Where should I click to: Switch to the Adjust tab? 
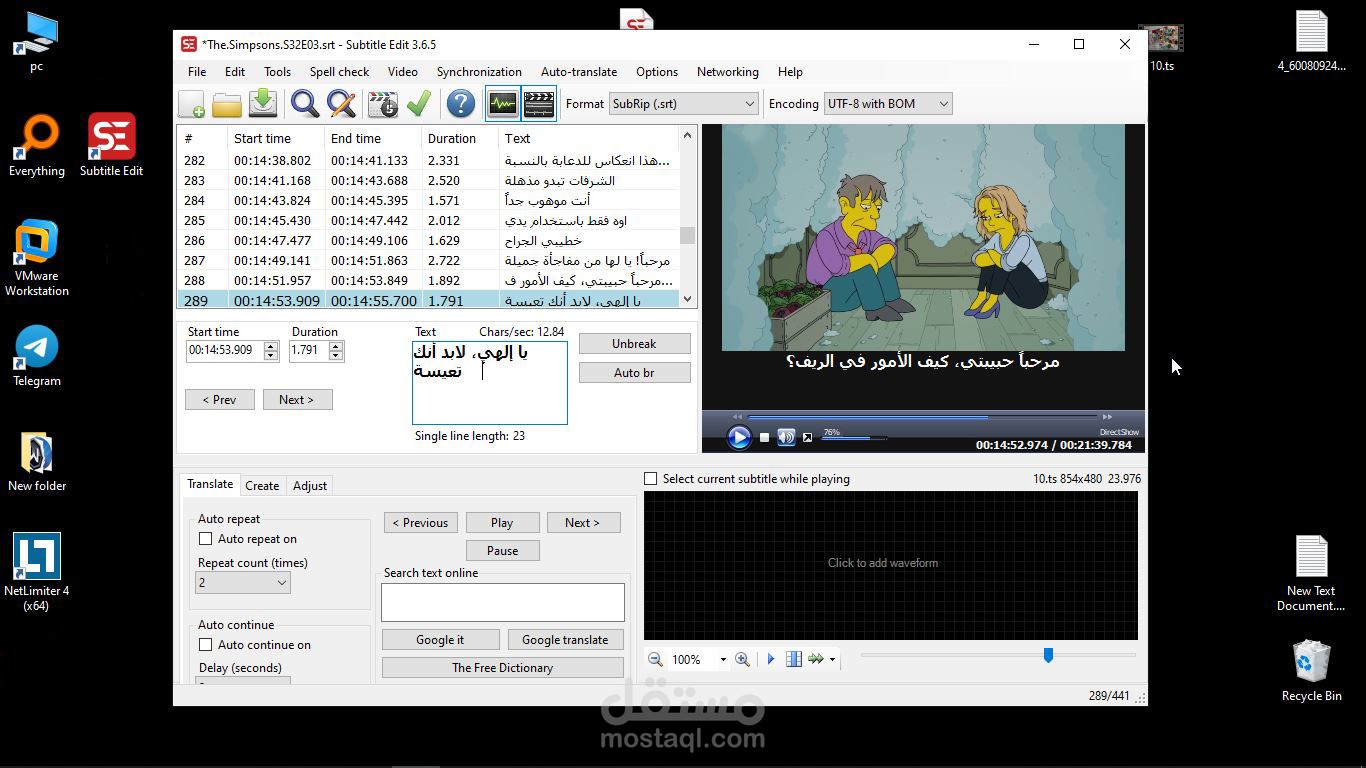point(310,485)
